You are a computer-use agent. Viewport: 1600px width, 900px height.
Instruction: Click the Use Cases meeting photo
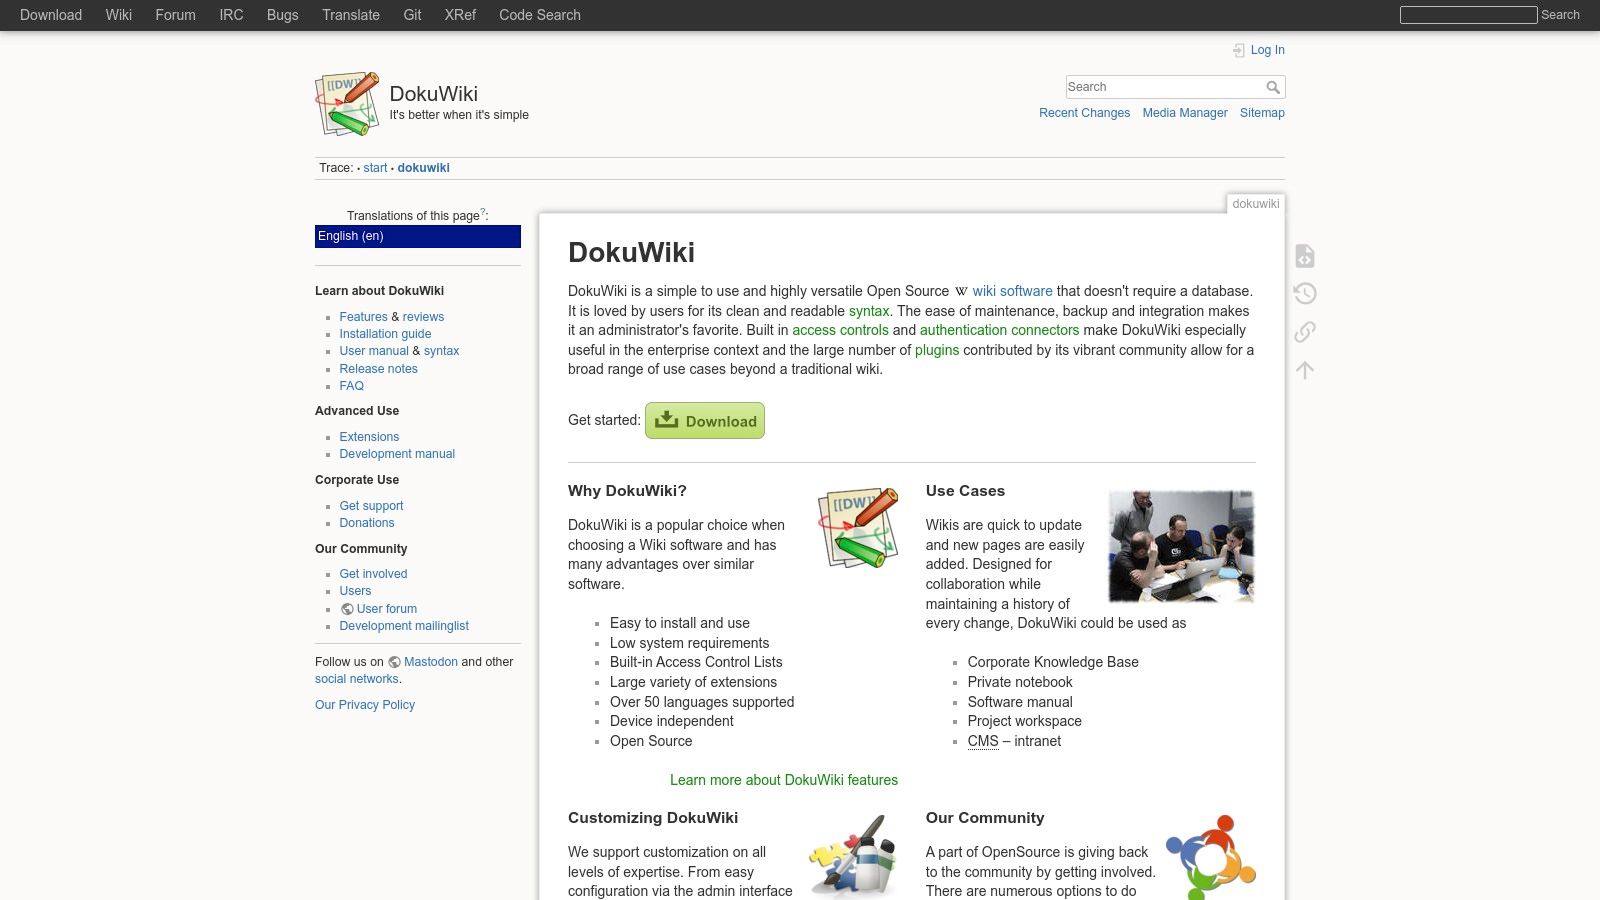(x=1181, y=546)
